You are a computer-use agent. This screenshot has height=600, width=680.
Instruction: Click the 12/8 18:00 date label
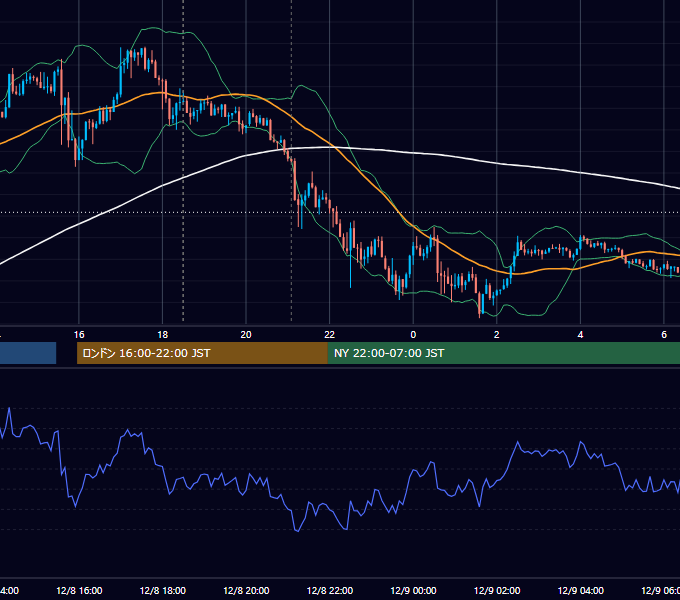(x=163, y=591)
